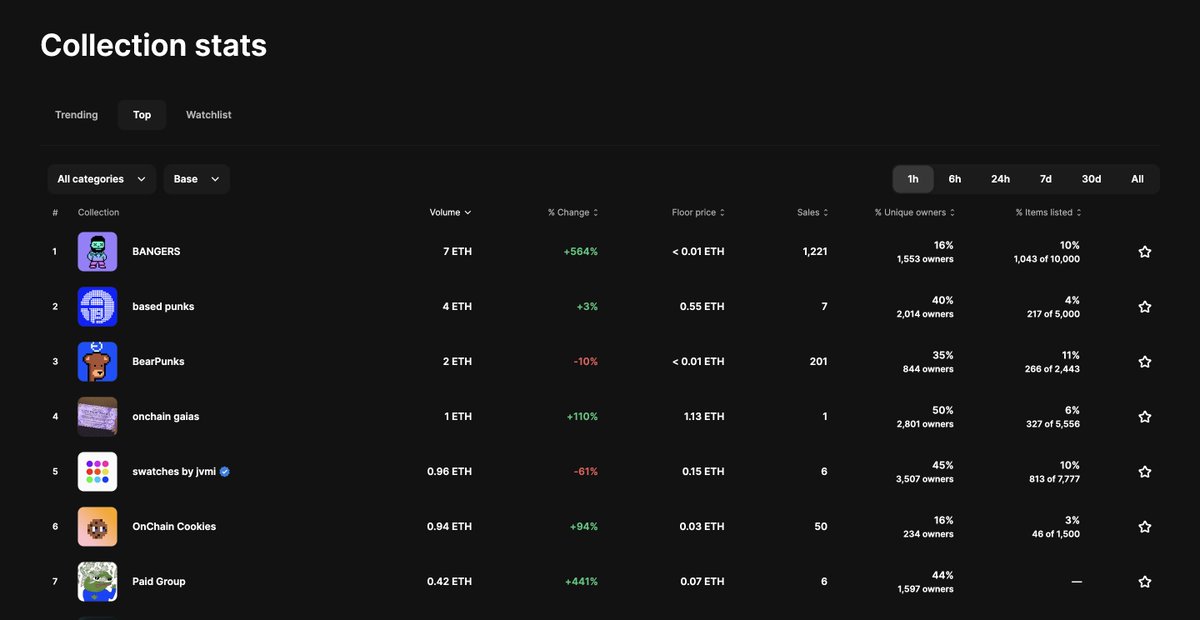Click the Collection column header

[x=98, y=212]
